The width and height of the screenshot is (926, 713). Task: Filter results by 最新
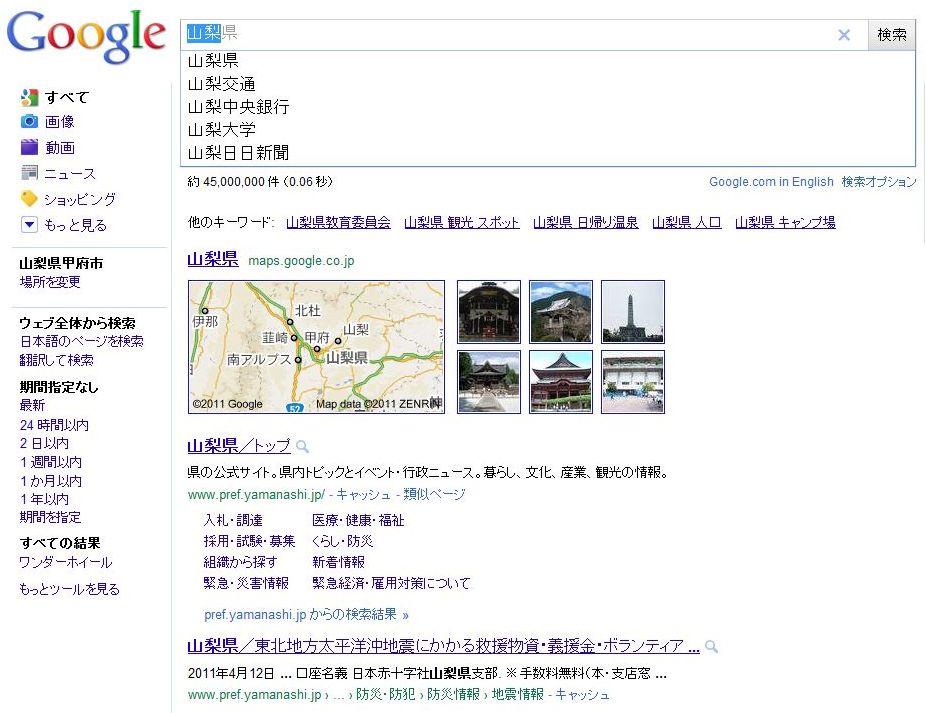pos(32,405)
